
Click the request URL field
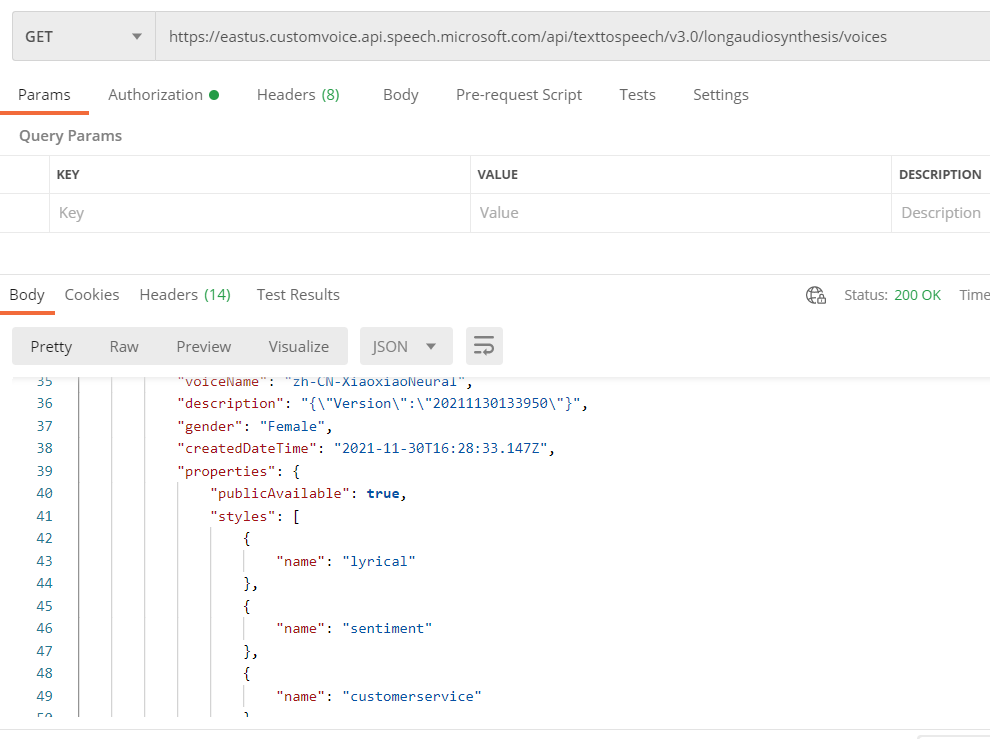[x=573, y=37]
